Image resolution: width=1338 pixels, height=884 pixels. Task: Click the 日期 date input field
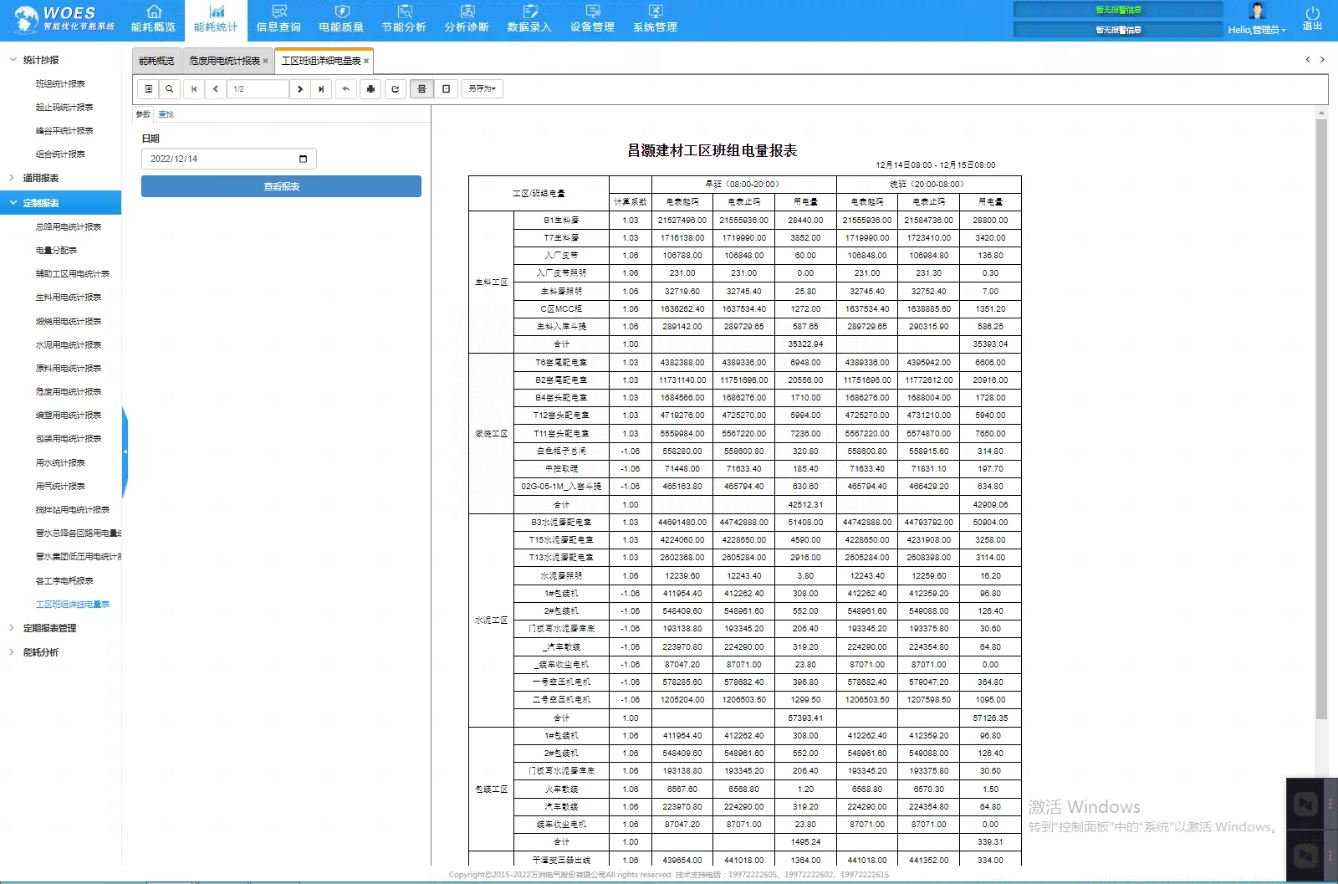click(x=228, y=159)
